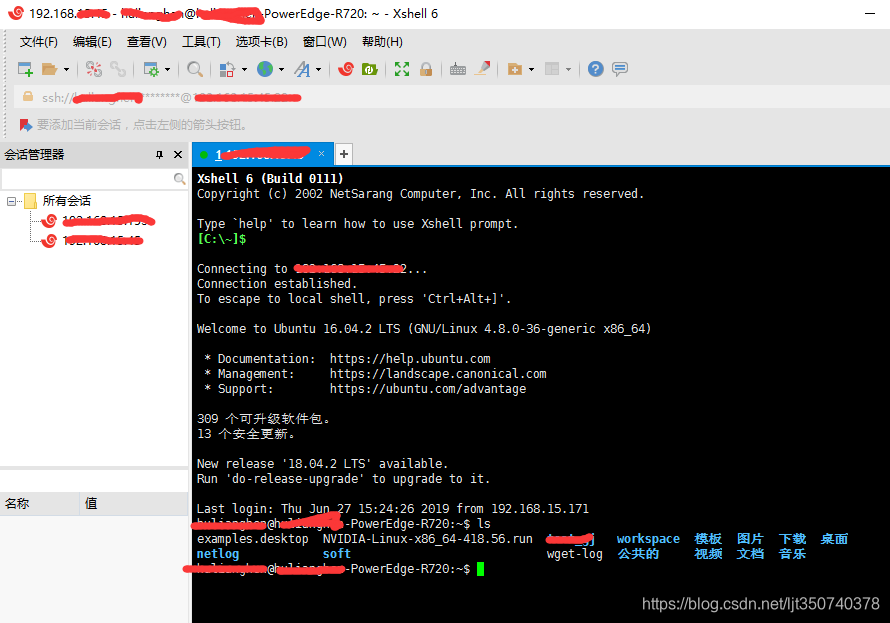Click the chat feedback bubble icon

click(620, 69)
